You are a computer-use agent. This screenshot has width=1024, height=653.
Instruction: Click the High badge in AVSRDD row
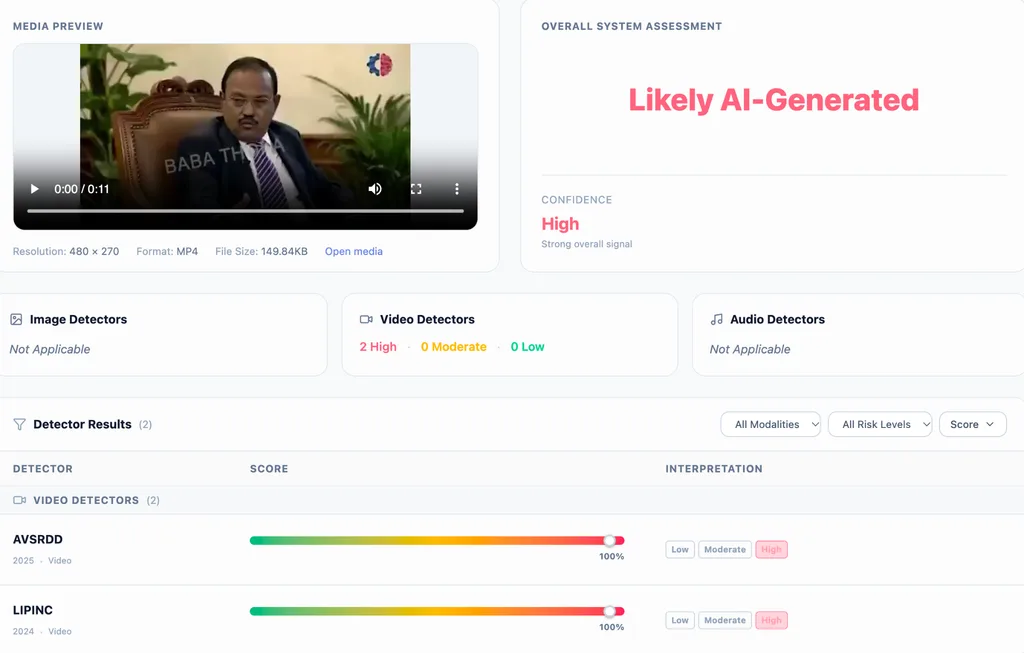(771, 549)
